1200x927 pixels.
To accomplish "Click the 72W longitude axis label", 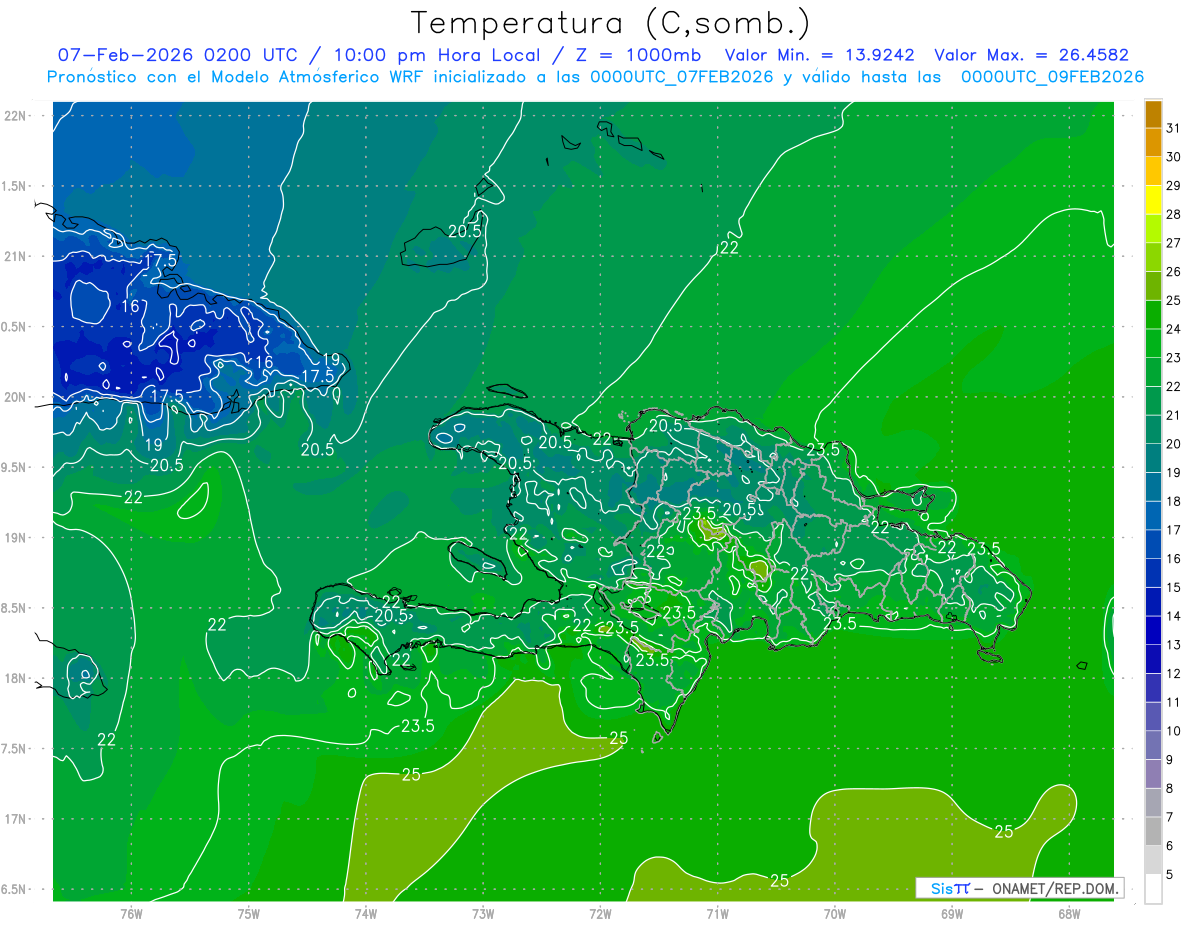I will point(600,913).
